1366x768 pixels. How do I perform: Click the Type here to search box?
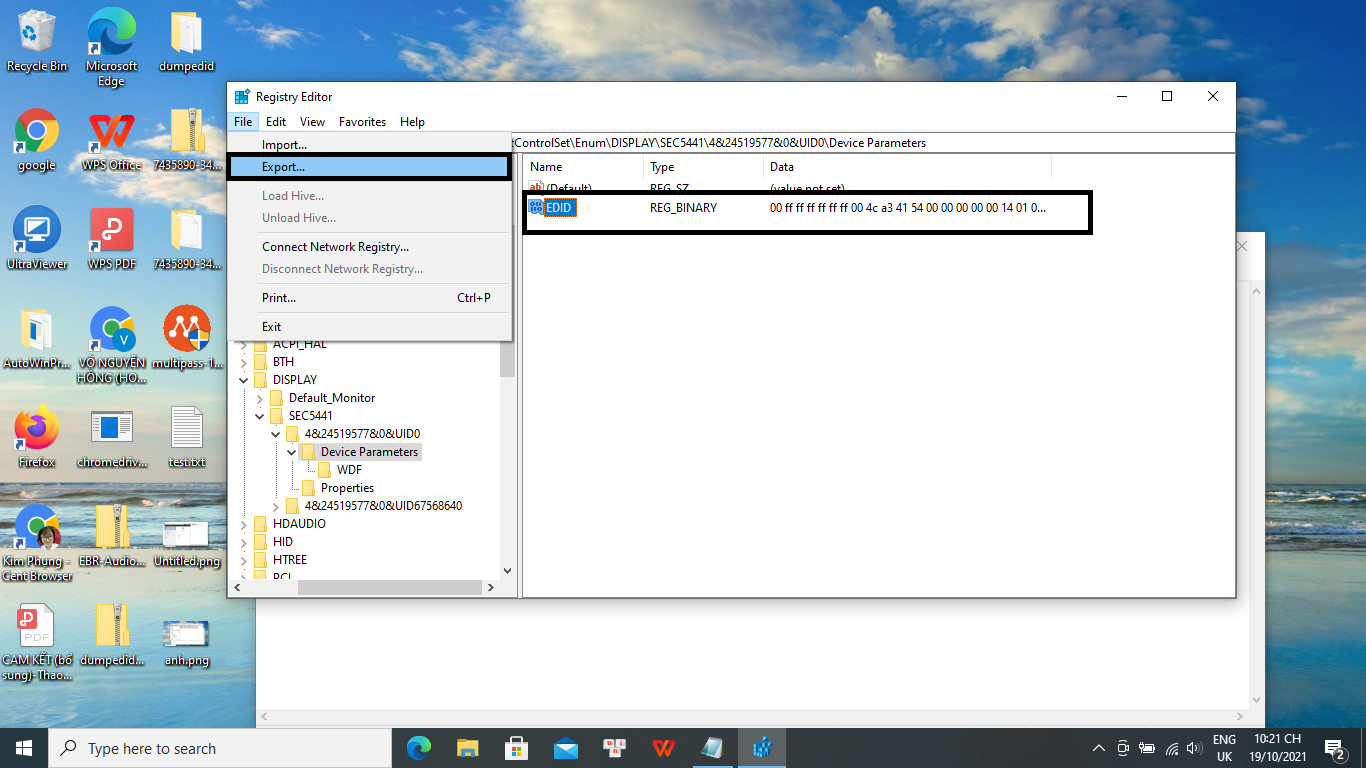click(220, 748)
